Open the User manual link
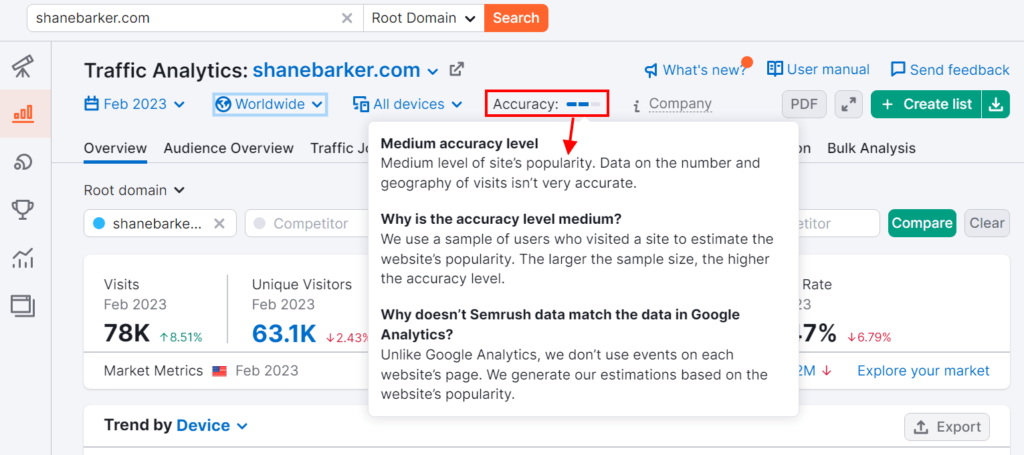The height and width of the screenshot is (455, 1024). [818, 69]
